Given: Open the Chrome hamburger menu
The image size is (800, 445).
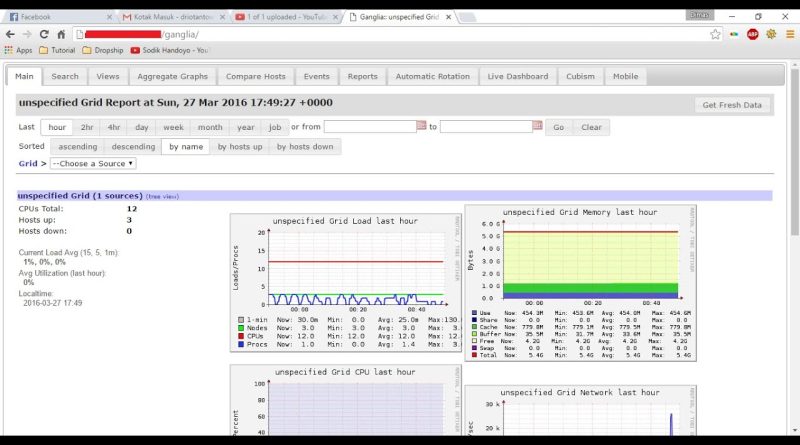Looking at the screenshot, I should pyautogui.click(x=790, y=34).
